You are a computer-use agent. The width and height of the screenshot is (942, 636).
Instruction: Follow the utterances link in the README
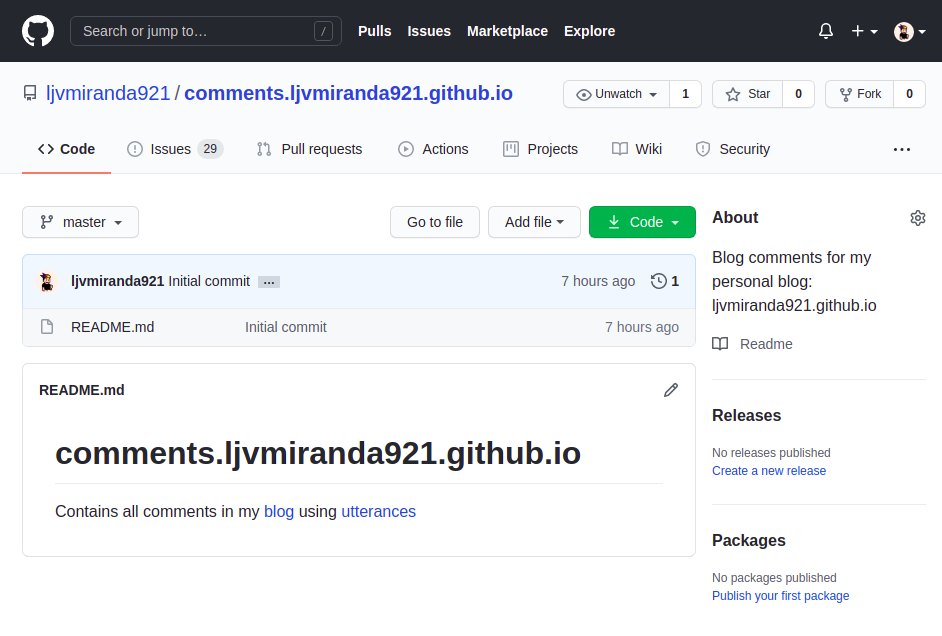[x=378, y=512]
